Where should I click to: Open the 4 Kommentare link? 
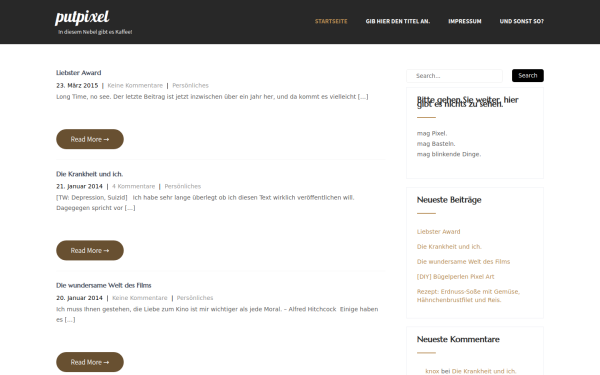click(134, 186)
